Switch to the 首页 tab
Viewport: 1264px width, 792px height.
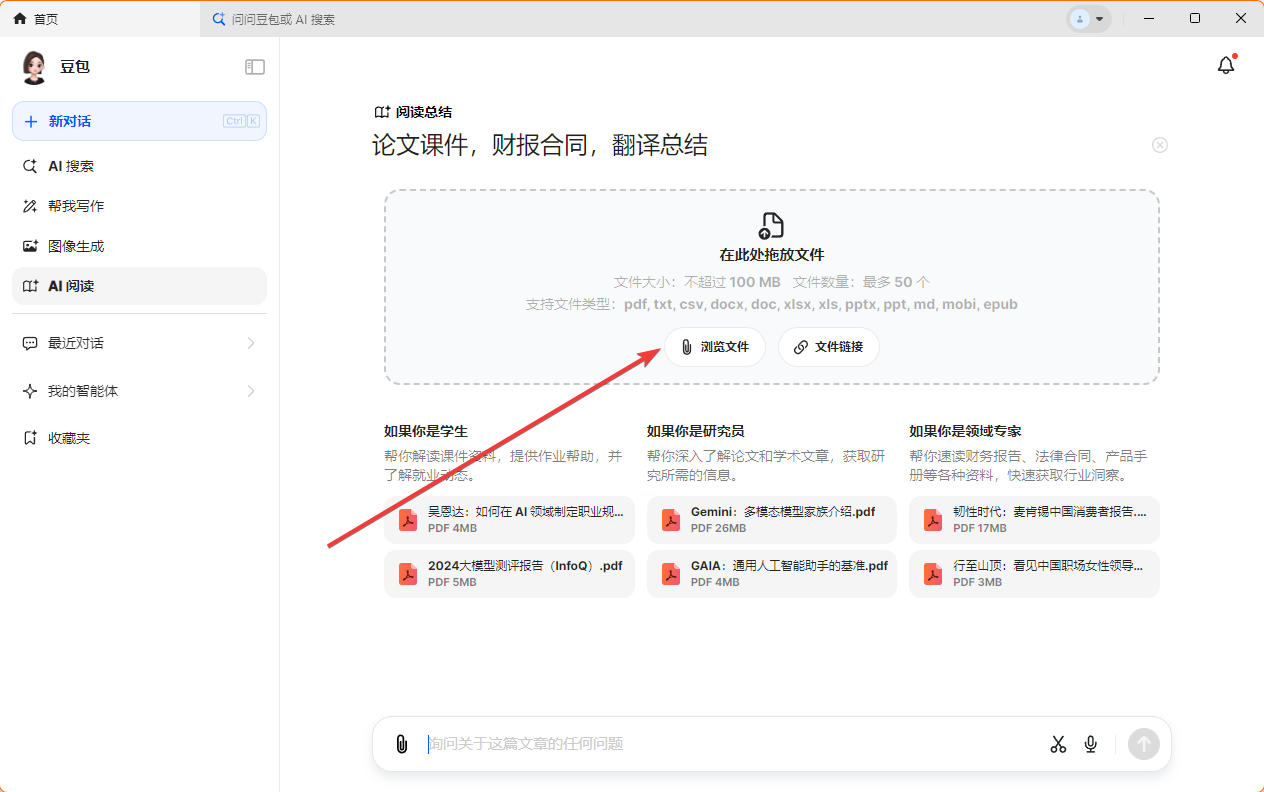coord(100,19)
